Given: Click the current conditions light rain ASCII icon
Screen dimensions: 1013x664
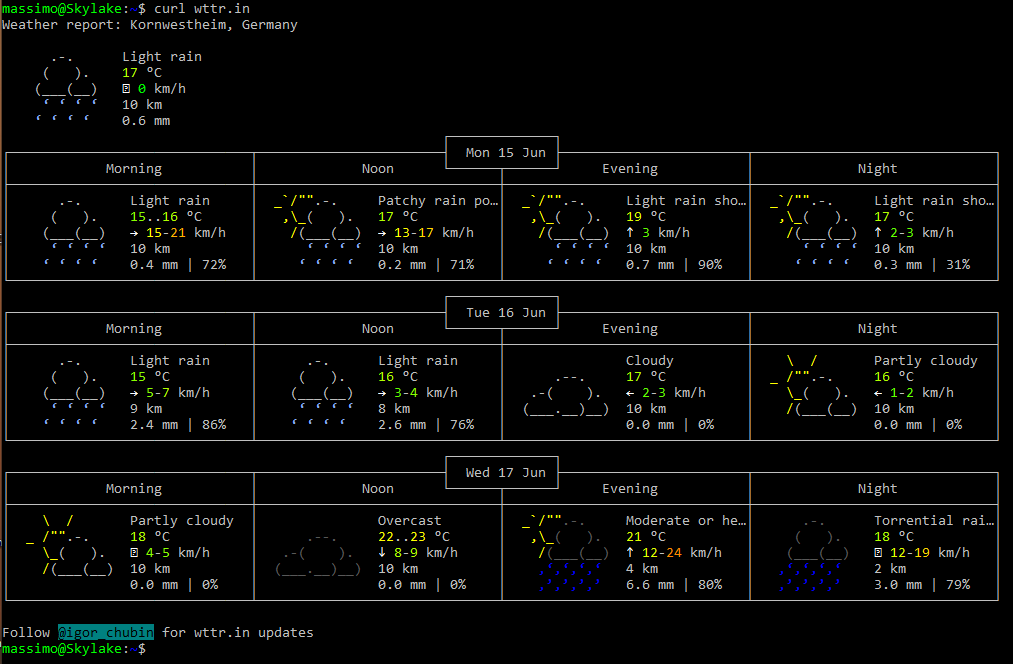Looking at the screenshot, I should click(67, 89).
